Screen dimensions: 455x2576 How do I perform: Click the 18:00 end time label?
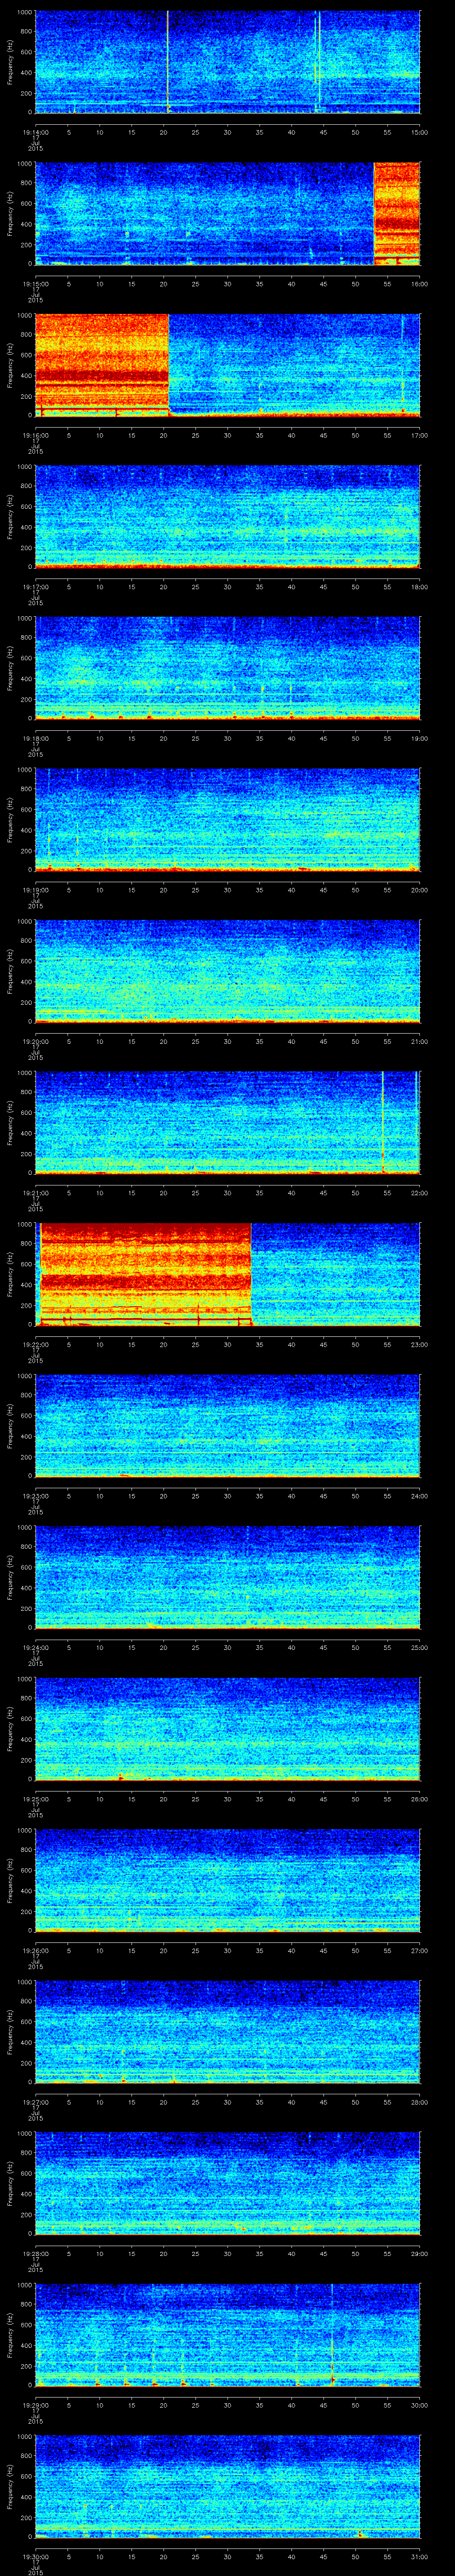[420, 586]
